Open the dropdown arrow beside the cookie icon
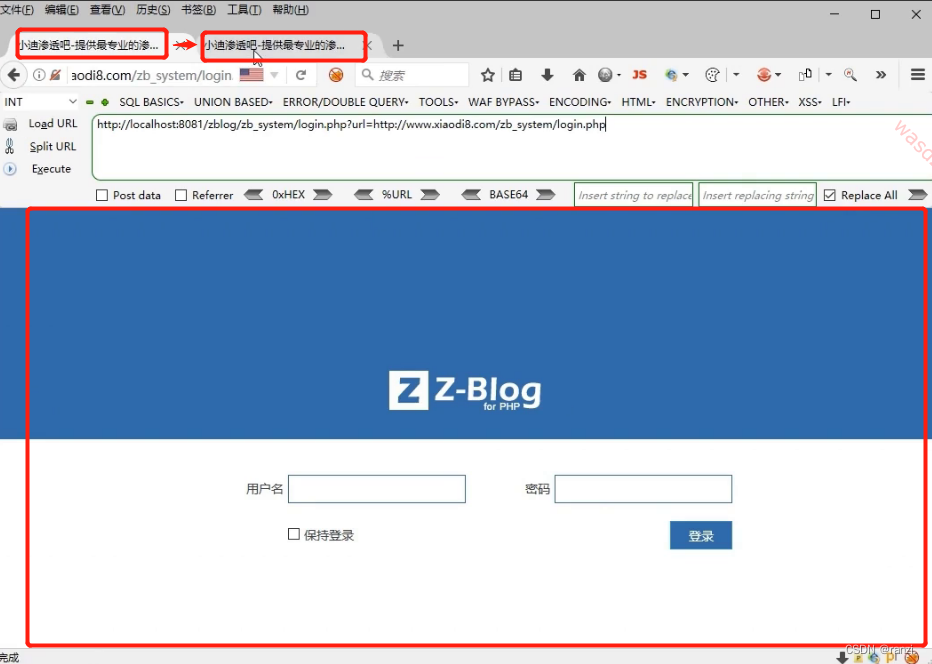This screenshot has width=932, height=664. tap(736, 75)
